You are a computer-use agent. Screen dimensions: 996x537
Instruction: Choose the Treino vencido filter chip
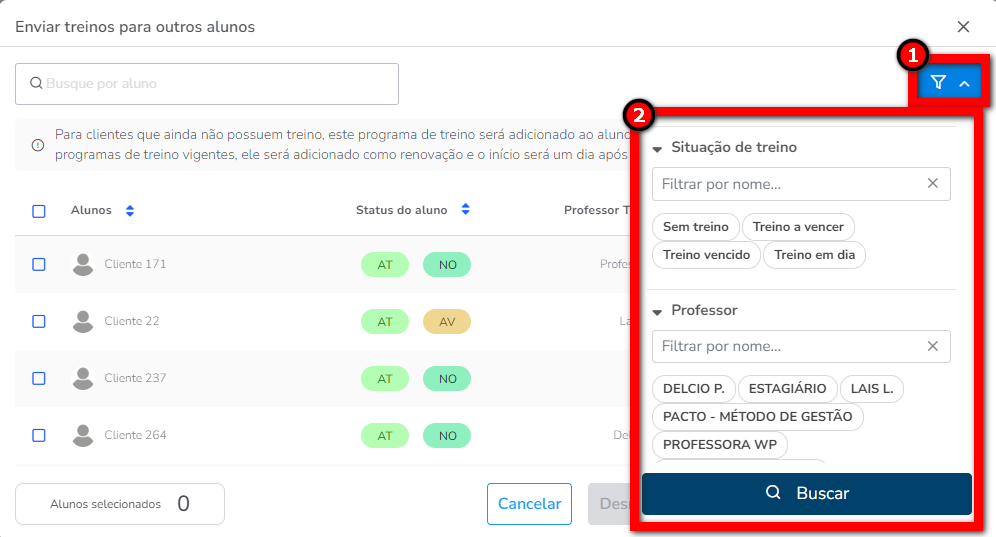(706, 255)
